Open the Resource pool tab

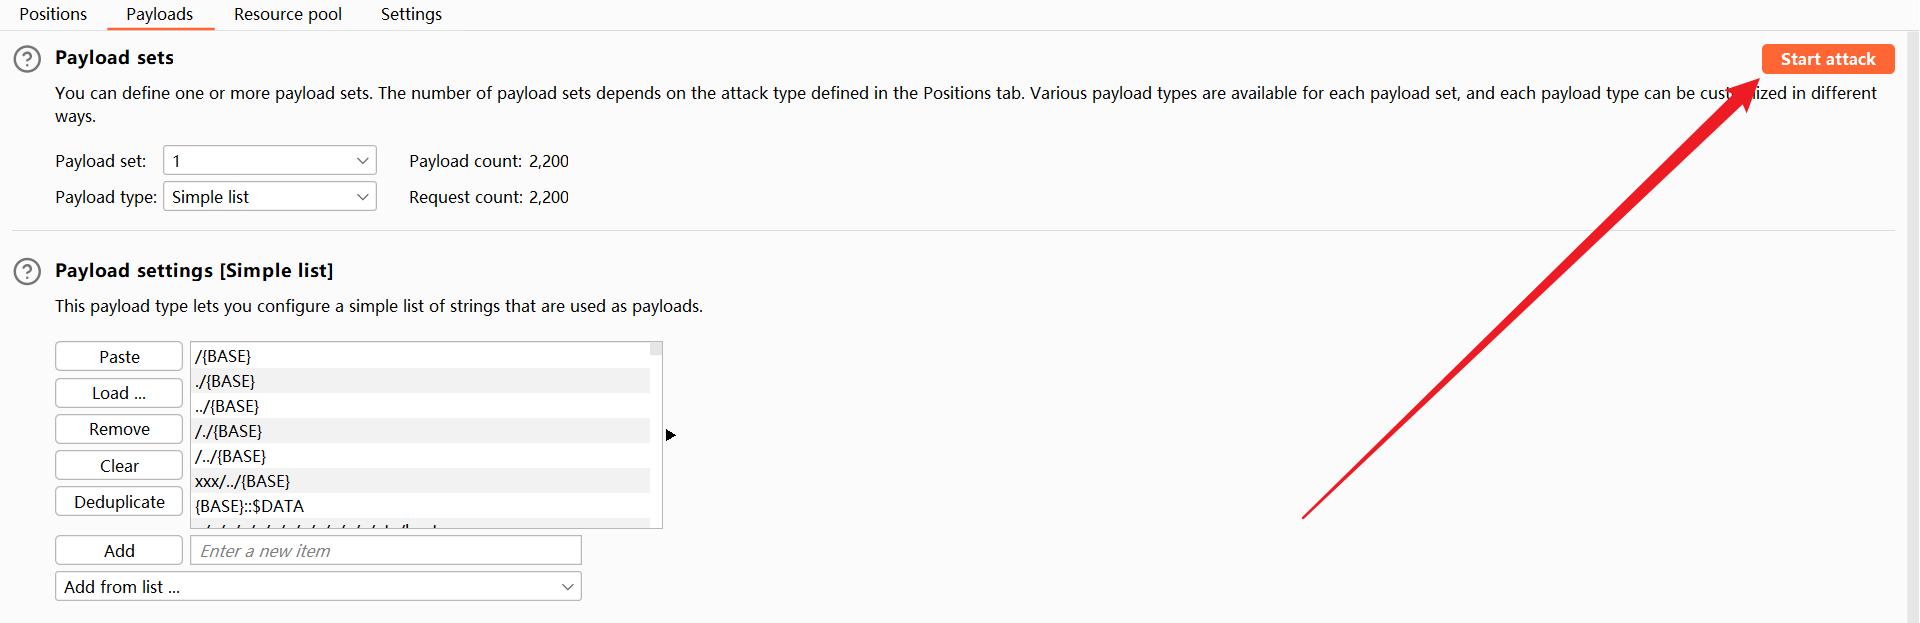point(288,14)
